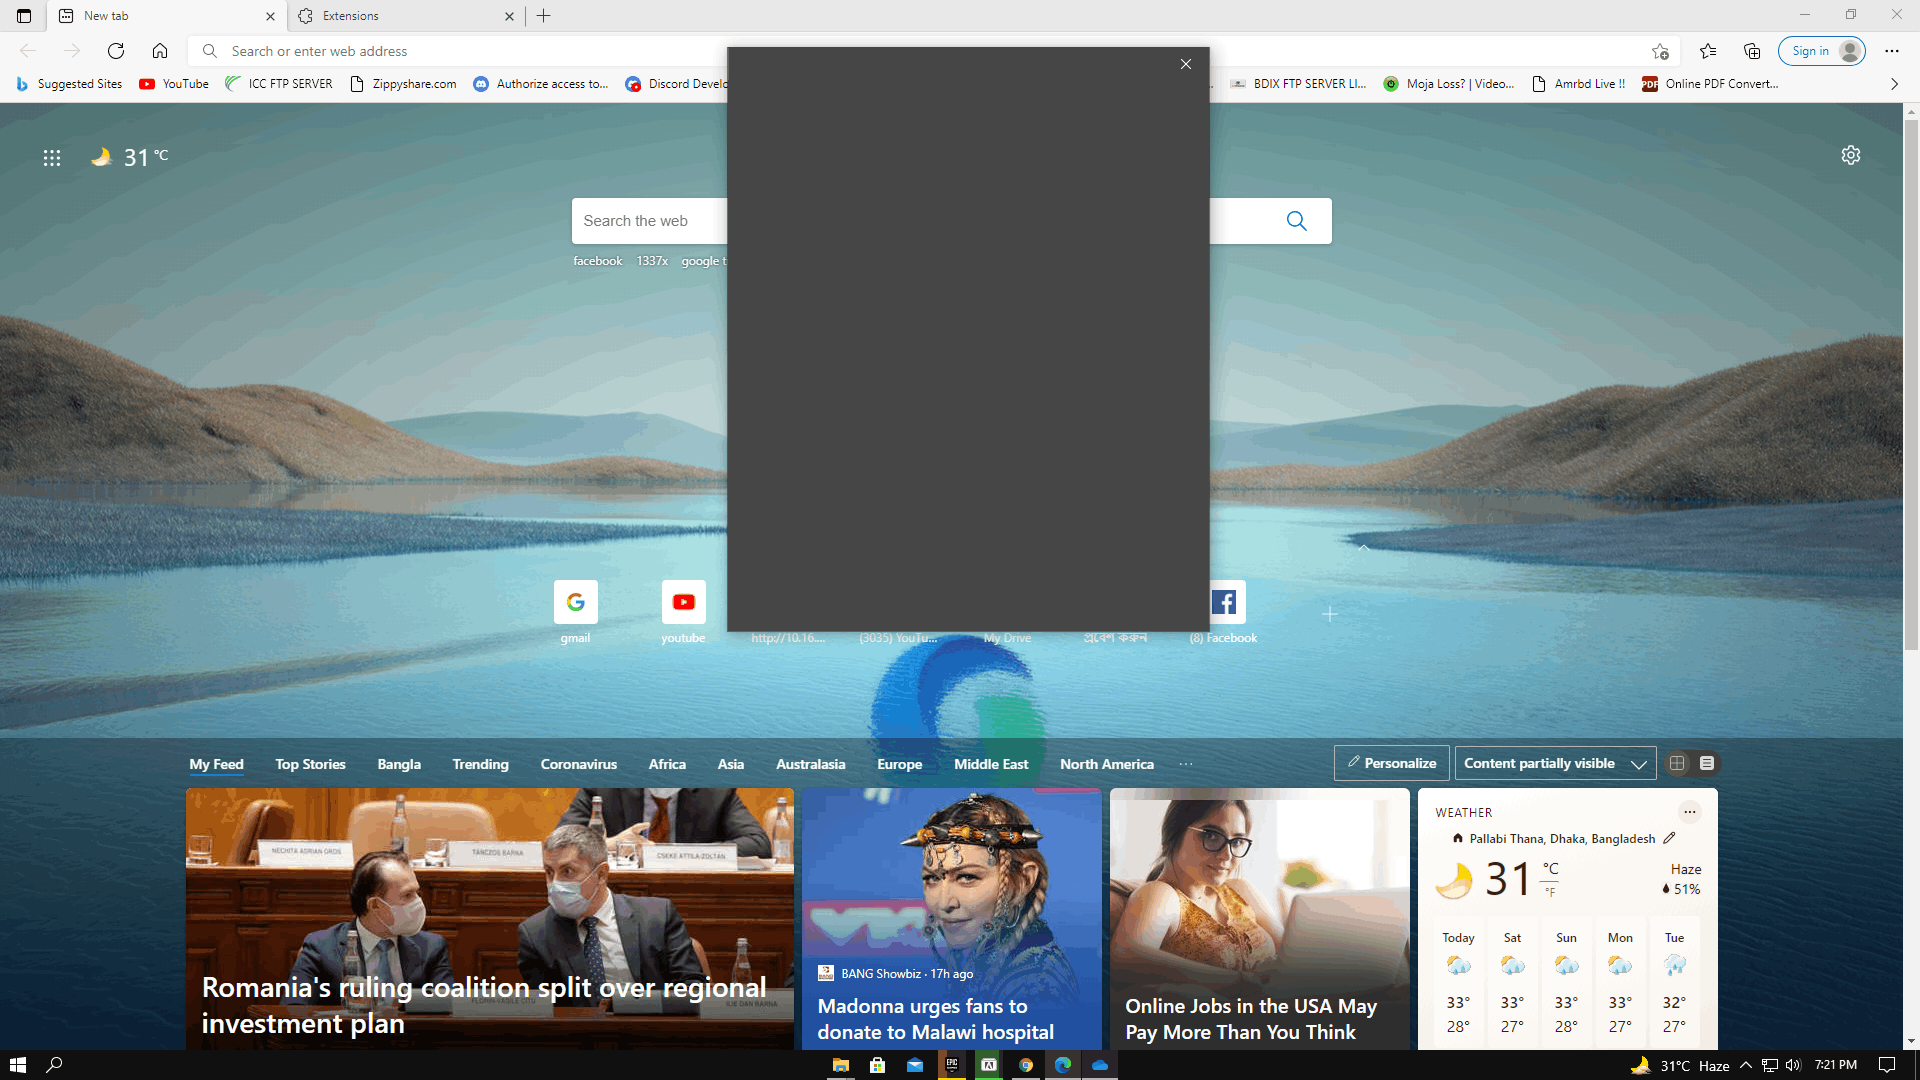This screenshot has width=1920, height=1080.
Task: Select the Top Stories feed tab
Action: click(x=310, y=764)
